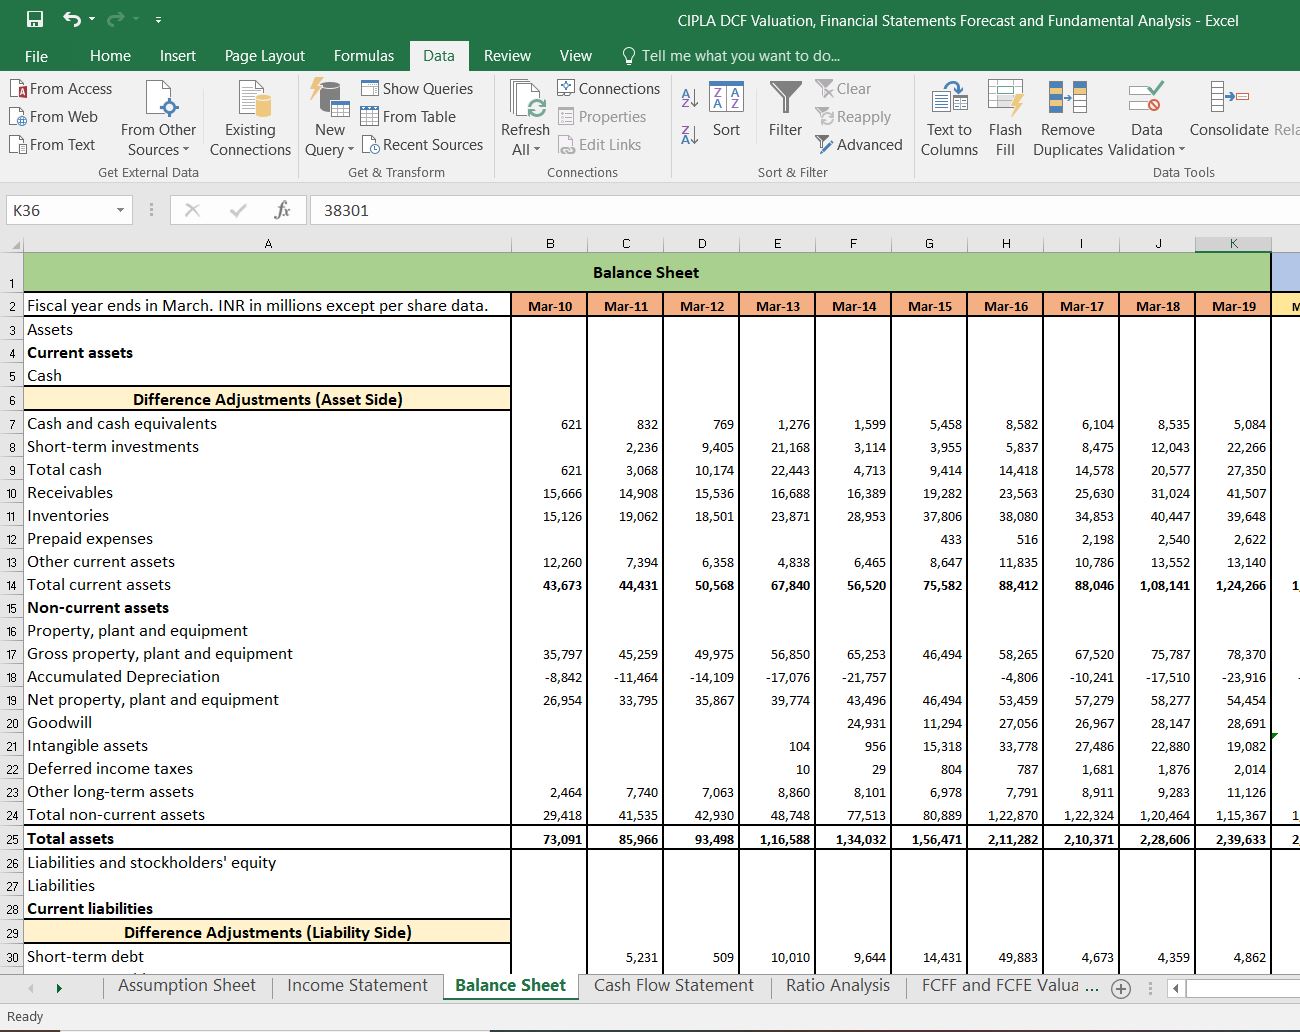
Task: Toggle the Filter funnel
Action: click(x=785, y=110)
